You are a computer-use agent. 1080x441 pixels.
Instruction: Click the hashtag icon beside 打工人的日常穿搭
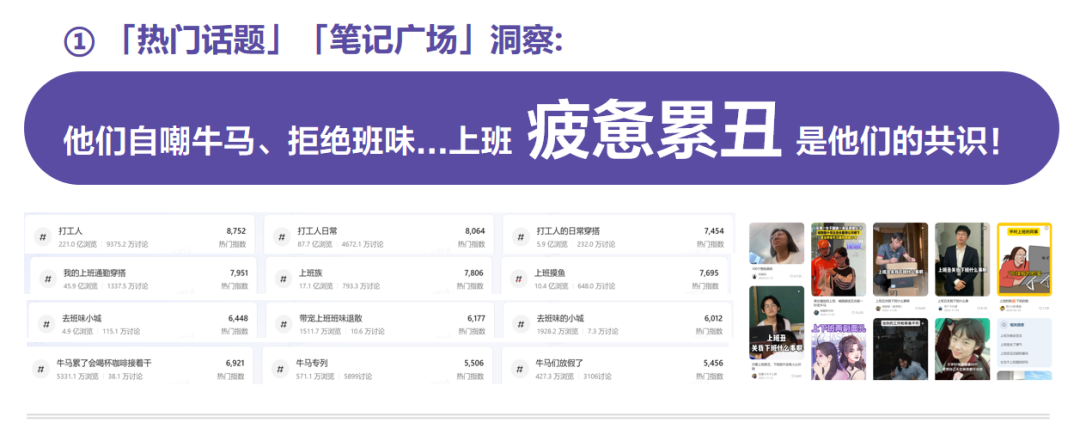521,238
